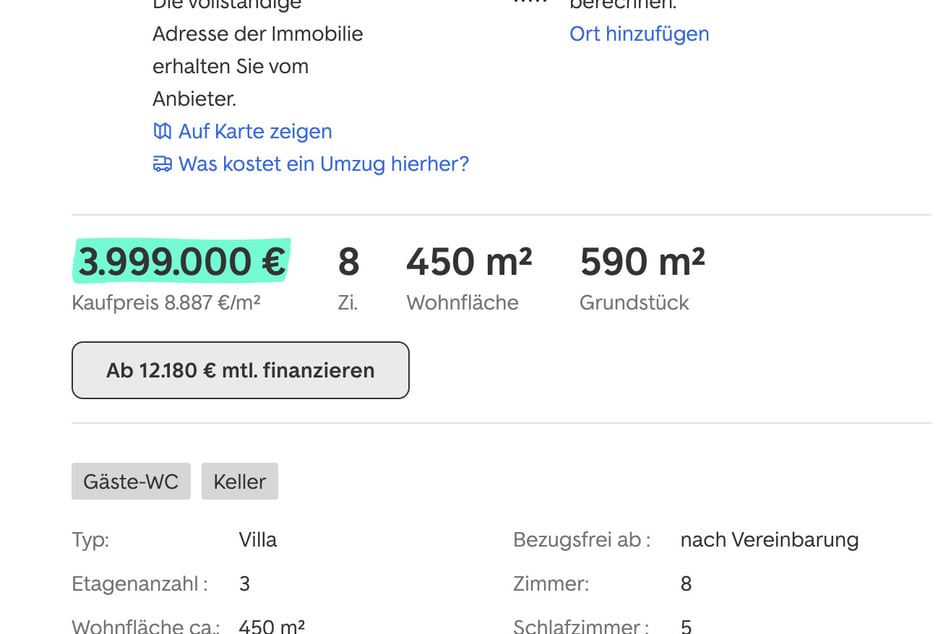Follow the Ort hinzufügen link
The height and width of the screenshot is (634, 951).
click(639, 33)
